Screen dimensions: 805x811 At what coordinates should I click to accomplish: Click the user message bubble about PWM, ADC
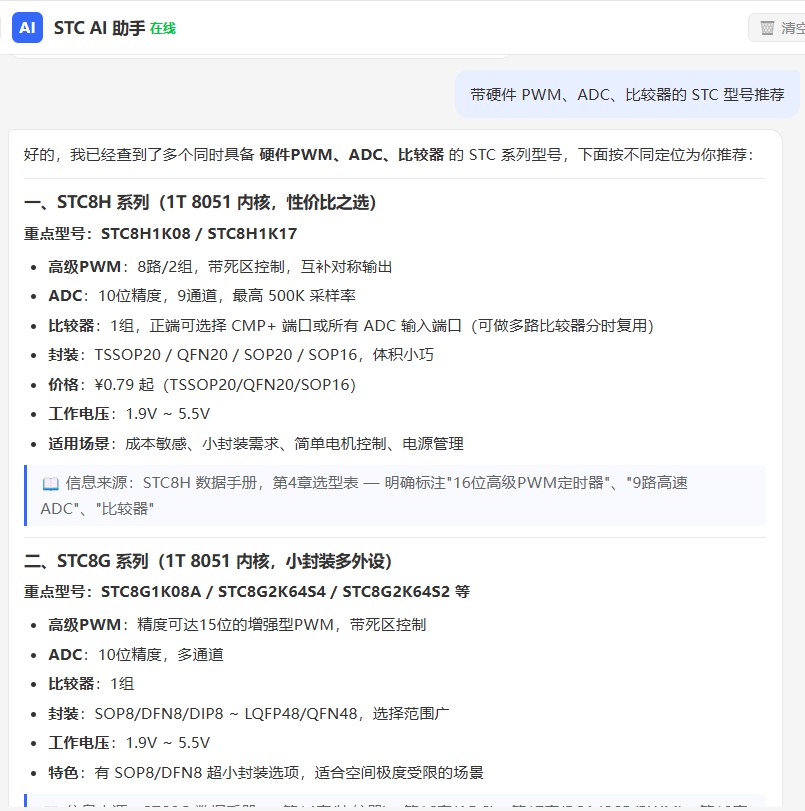click(627, 95)
